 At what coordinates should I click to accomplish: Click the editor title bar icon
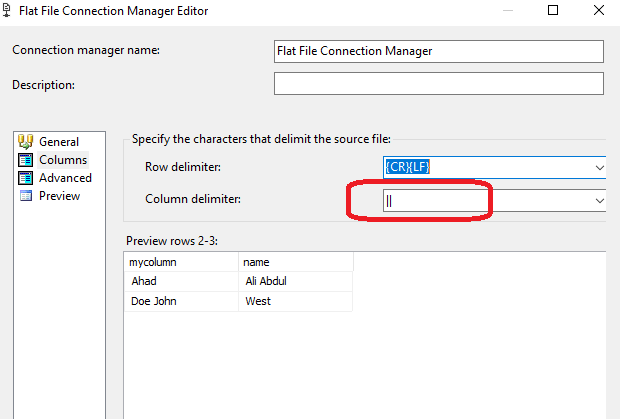tap(7, 10)
